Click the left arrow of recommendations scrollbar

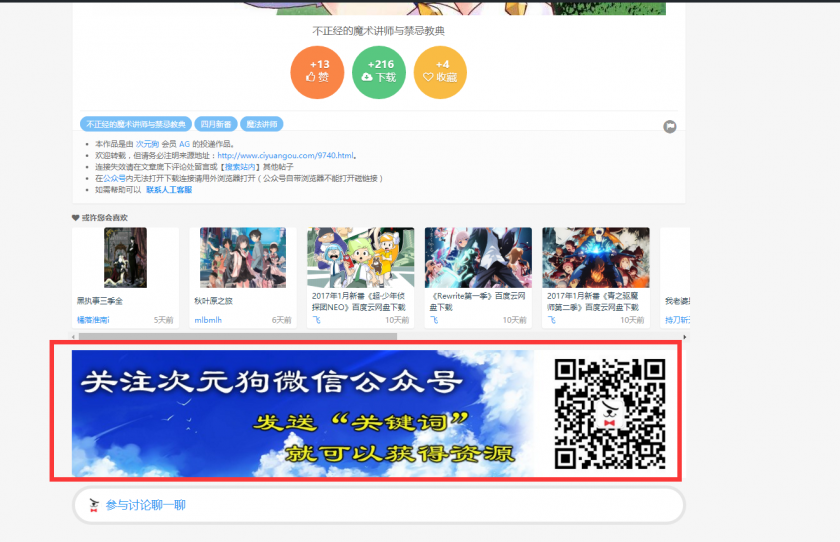coord(73,337)
